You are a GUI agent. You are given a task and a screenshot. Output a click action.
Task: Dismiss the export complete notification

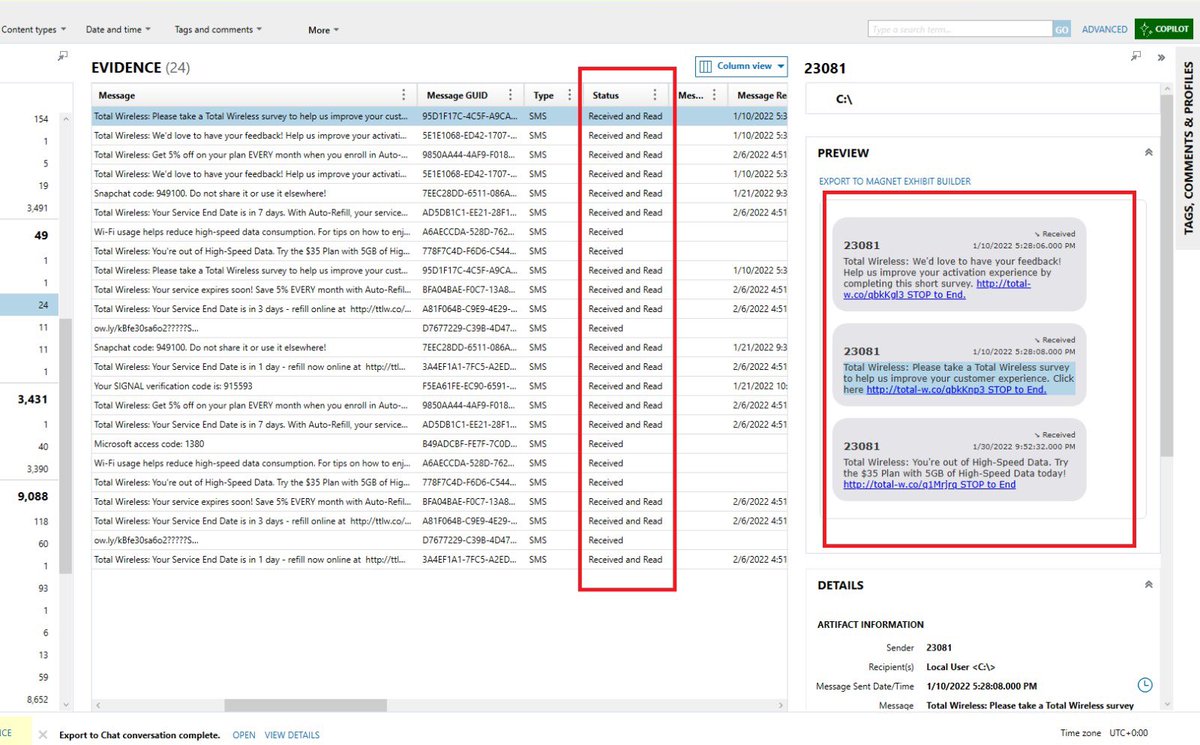point(42,735)
